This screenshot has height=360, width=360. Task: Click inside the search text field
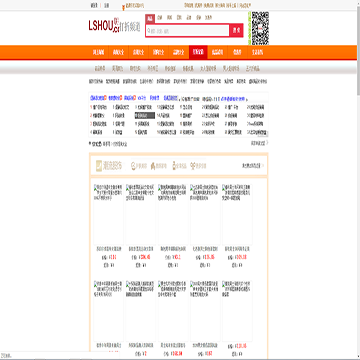[188, 30]
